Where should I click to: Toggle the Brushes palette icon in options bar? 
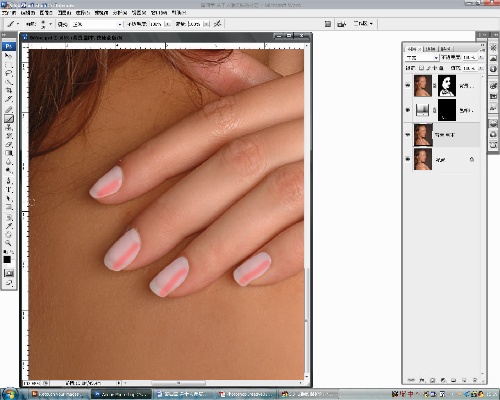pos(328,24)
